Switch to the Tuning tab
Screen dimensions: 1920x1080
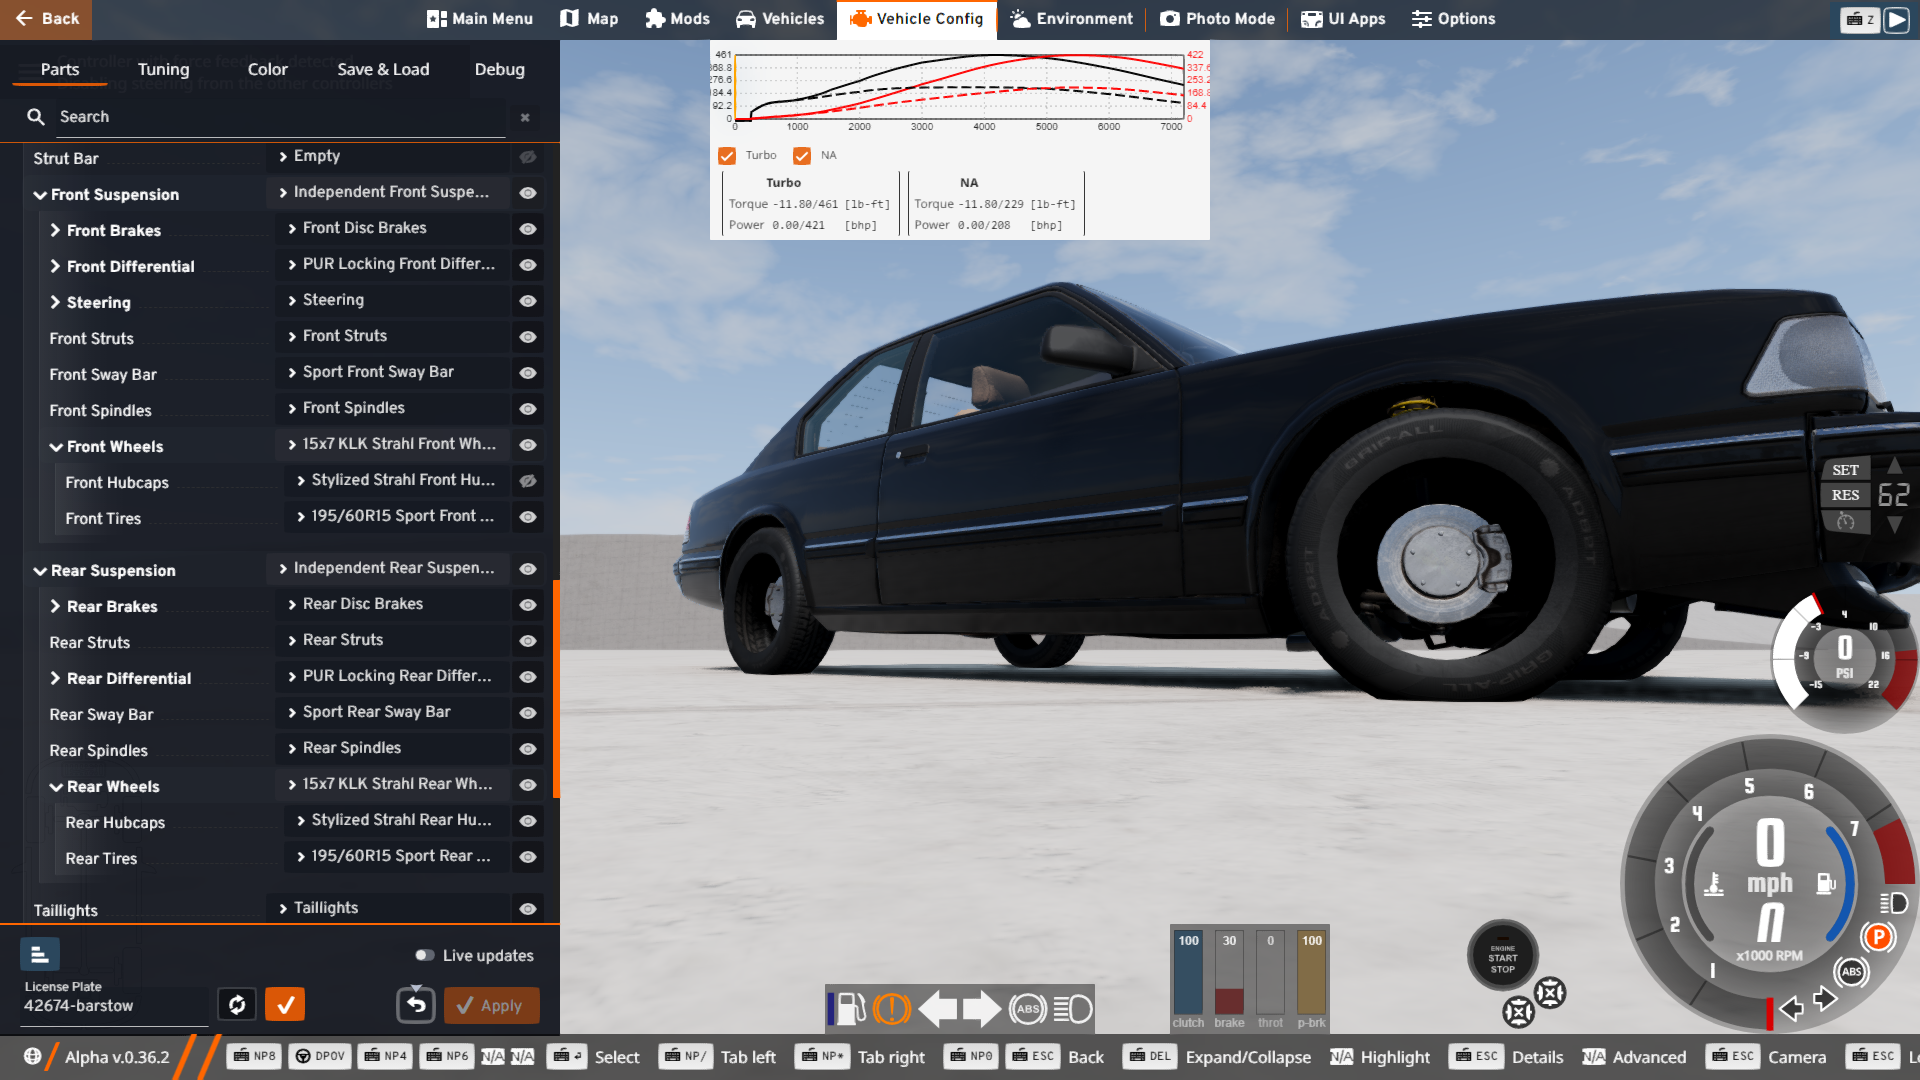coord(163,69)
